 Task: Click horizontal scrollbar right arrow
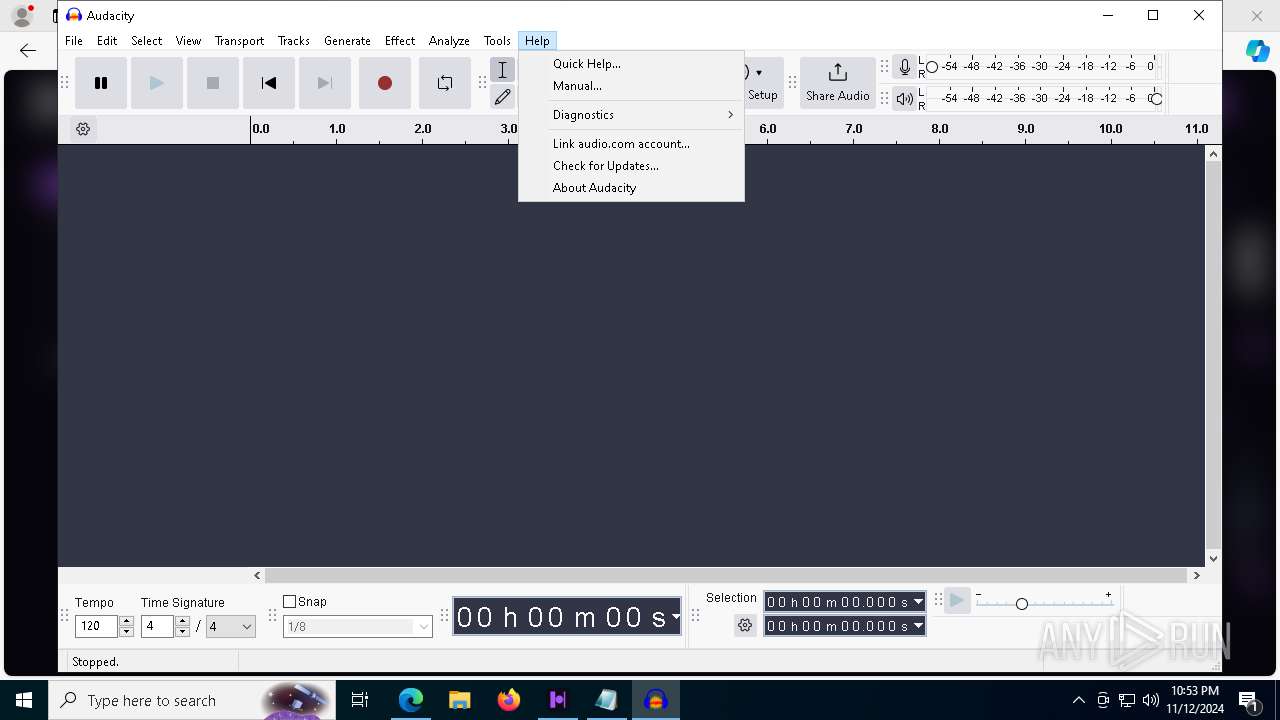[1196, 576]
